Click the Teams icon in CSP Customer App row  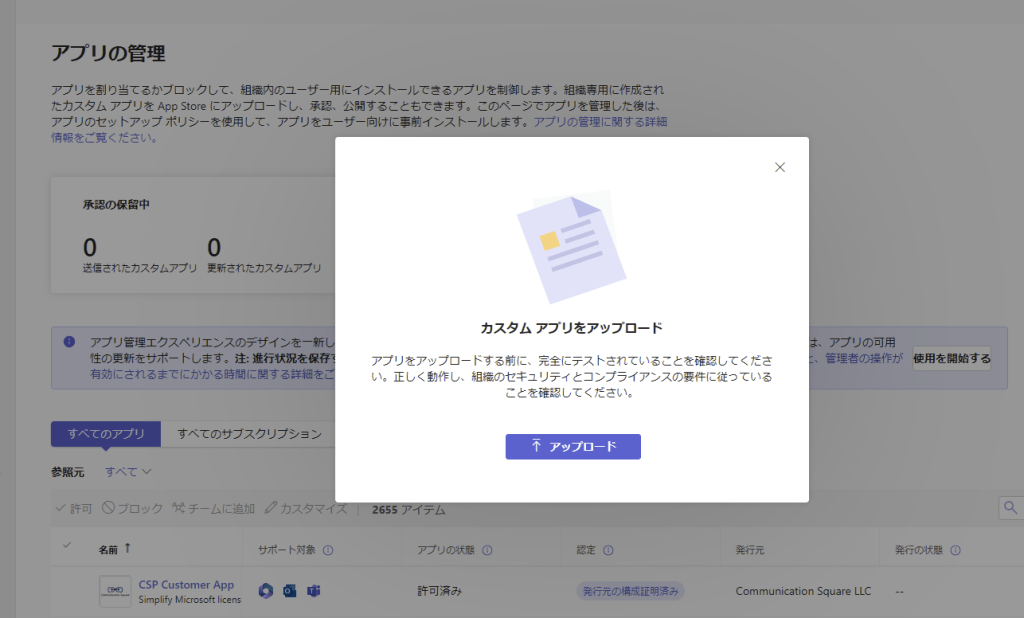click(x=313, y=591)
